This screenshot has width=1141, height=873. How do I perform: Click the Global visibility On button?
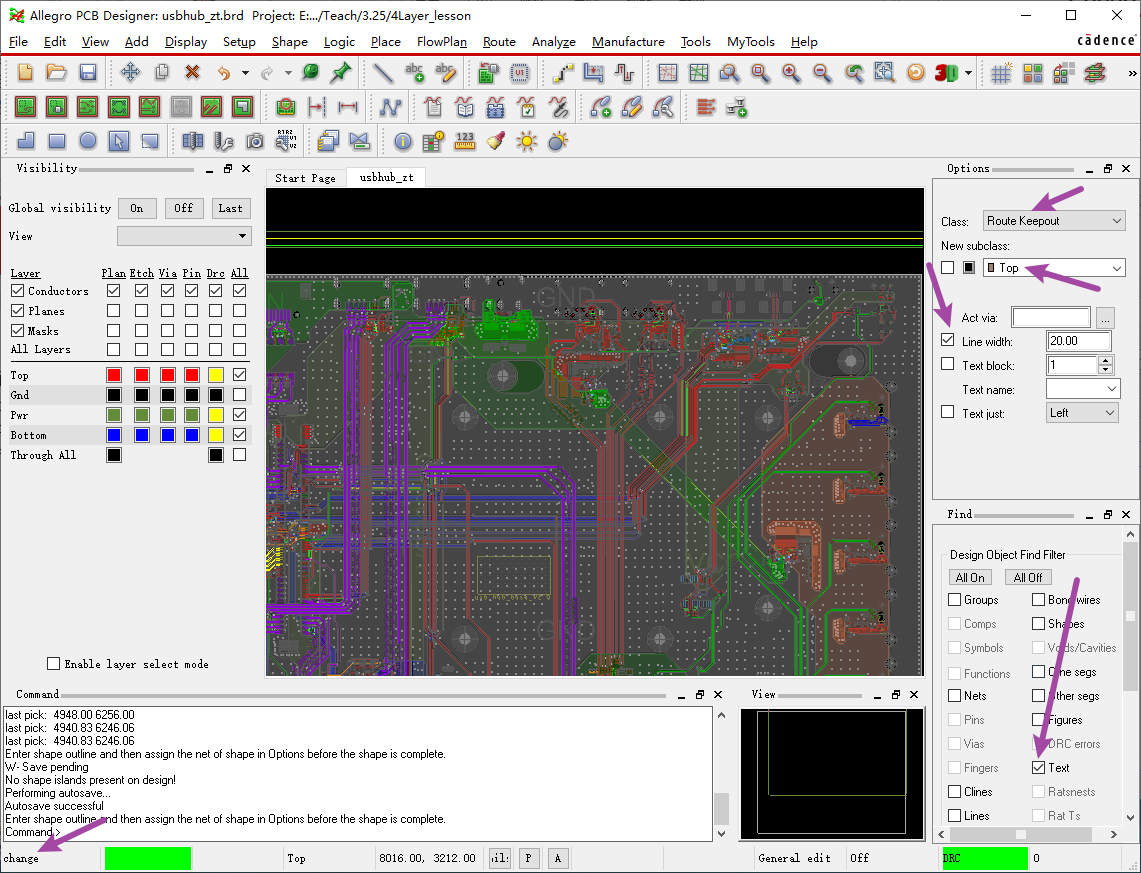(137, 208)
